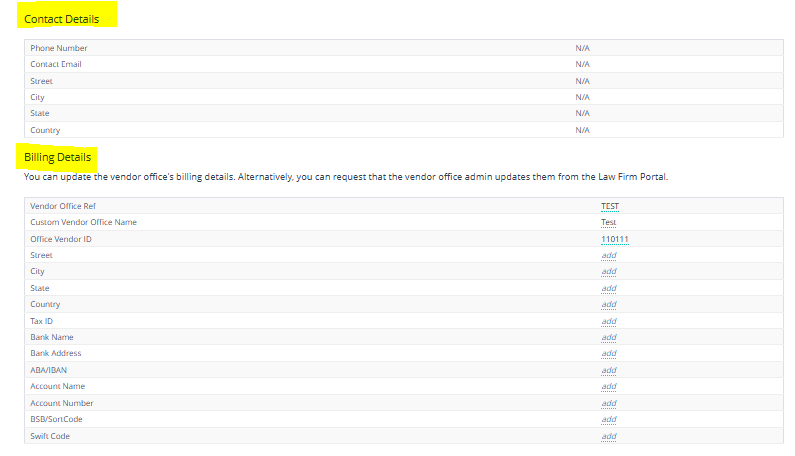Add a Street under Billing Details
The image size is (795, 456).
pos(608,255)
